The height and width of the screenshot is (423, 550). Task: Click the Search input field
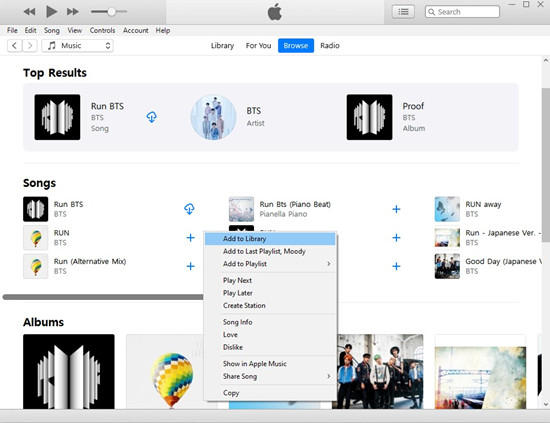(x=462, y=12)
